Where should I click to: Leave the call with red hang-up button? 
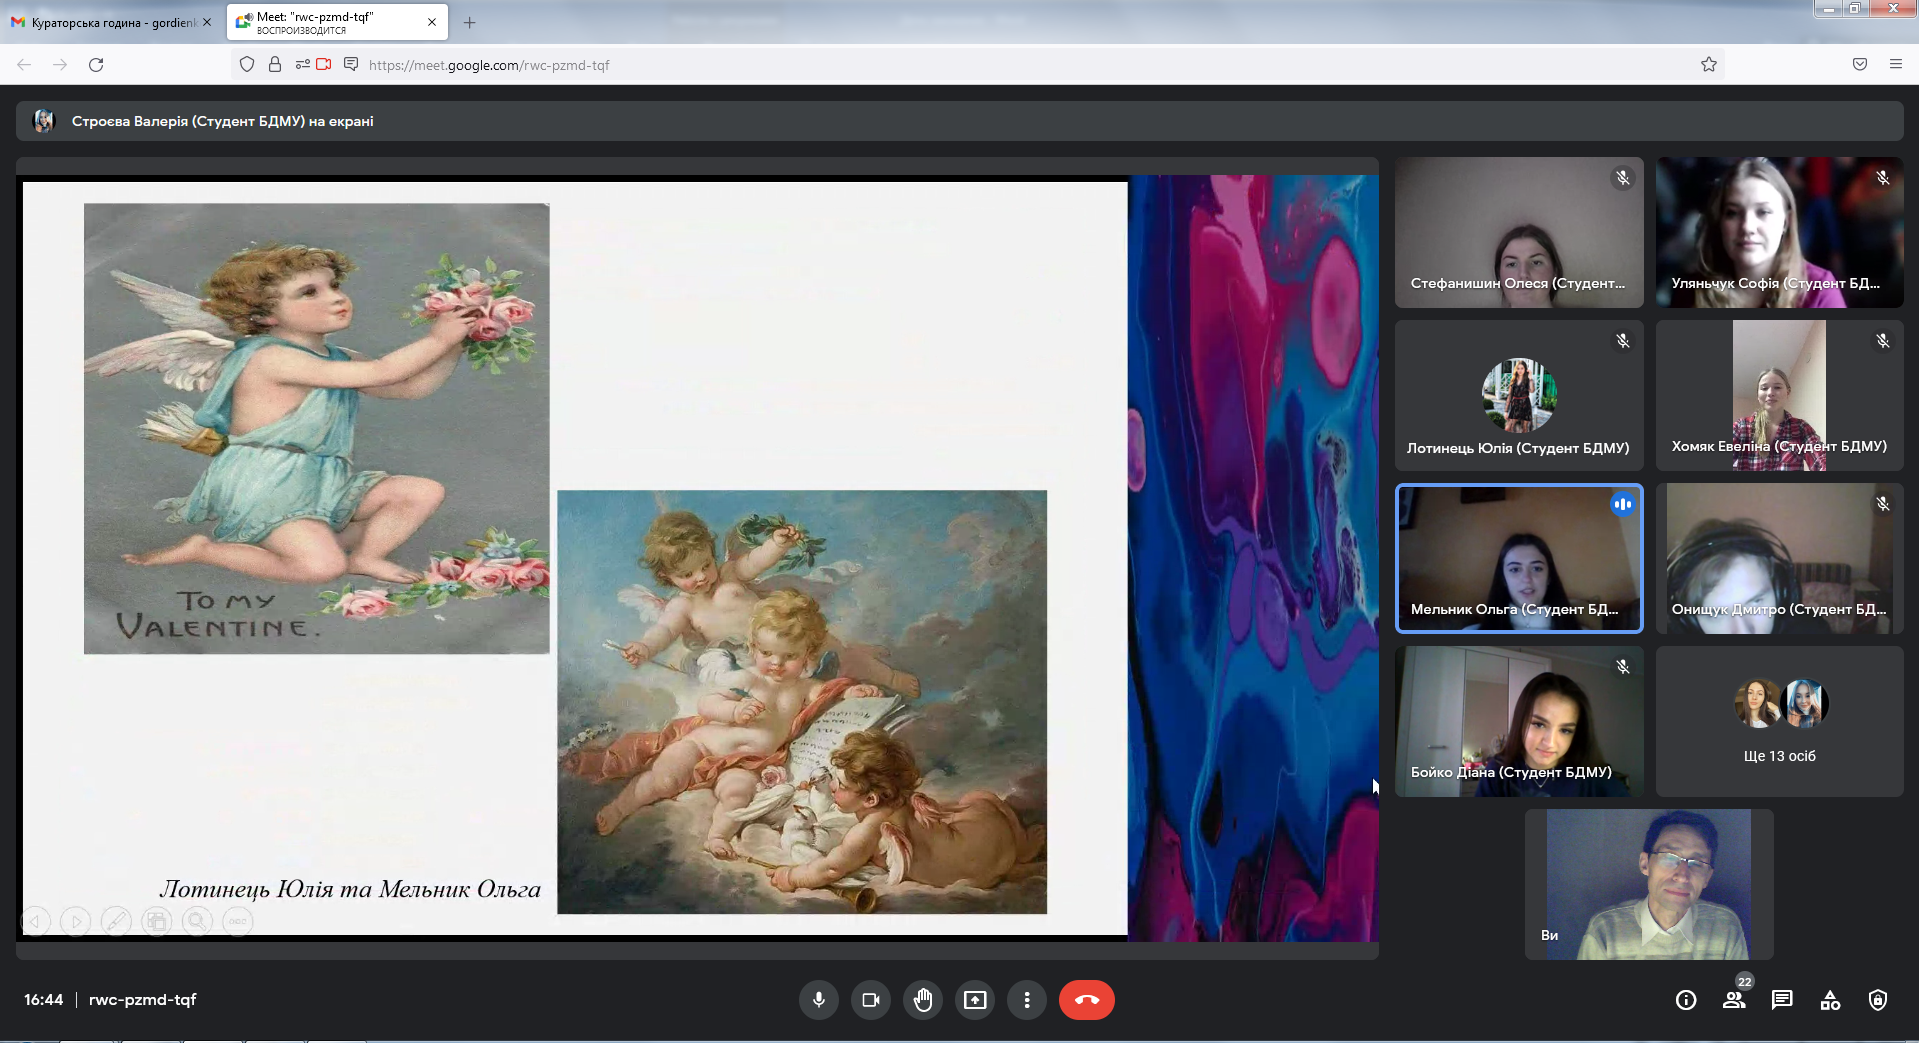click(x=1087, y=1000)
